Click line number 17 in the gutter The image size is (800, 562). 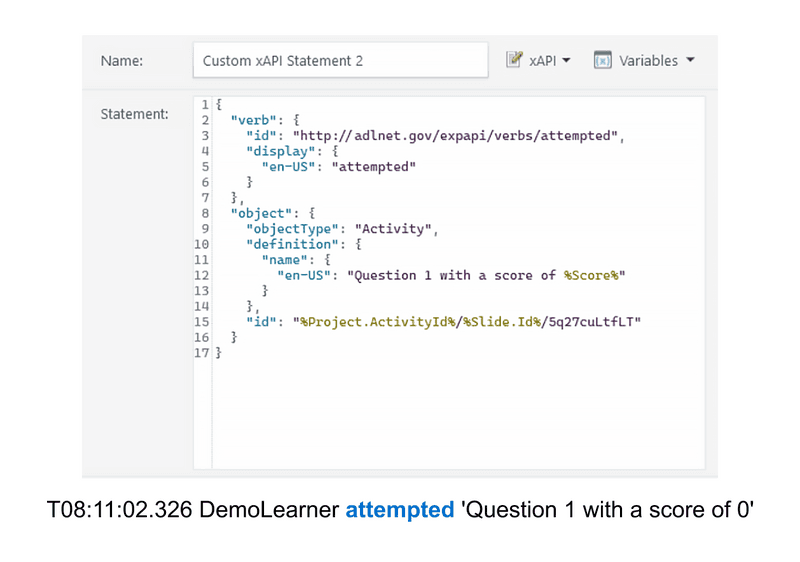[202, 353]
